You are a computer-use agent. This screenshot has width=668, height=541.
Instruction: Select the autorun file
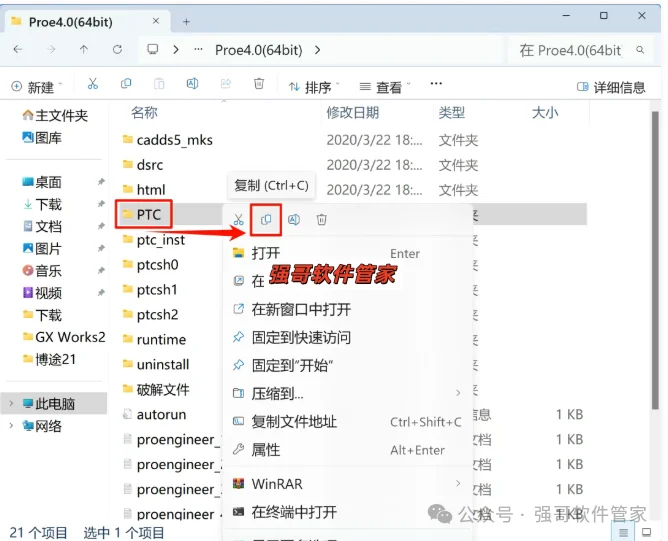click(x=154, y=414)
